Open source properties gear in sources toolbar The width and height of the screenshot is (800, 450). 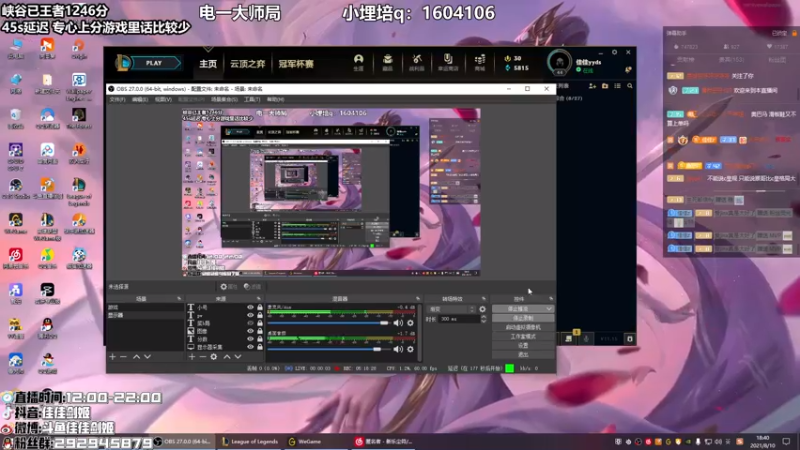coord(214,357)
